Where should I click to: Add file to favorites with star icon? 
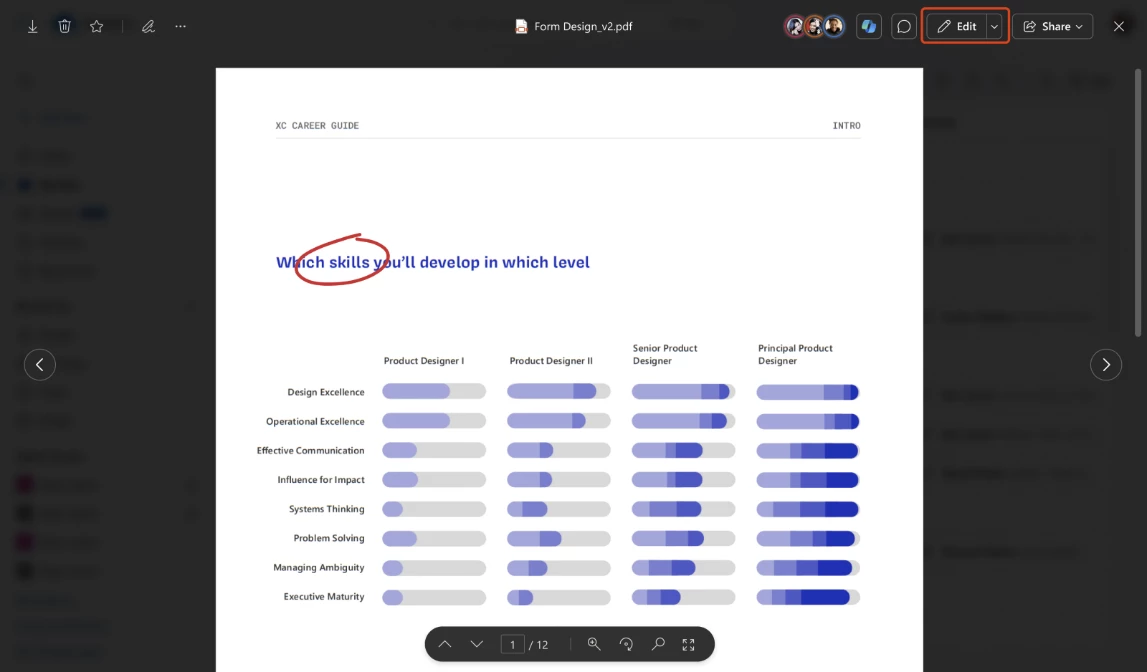[x=97, y=26]
